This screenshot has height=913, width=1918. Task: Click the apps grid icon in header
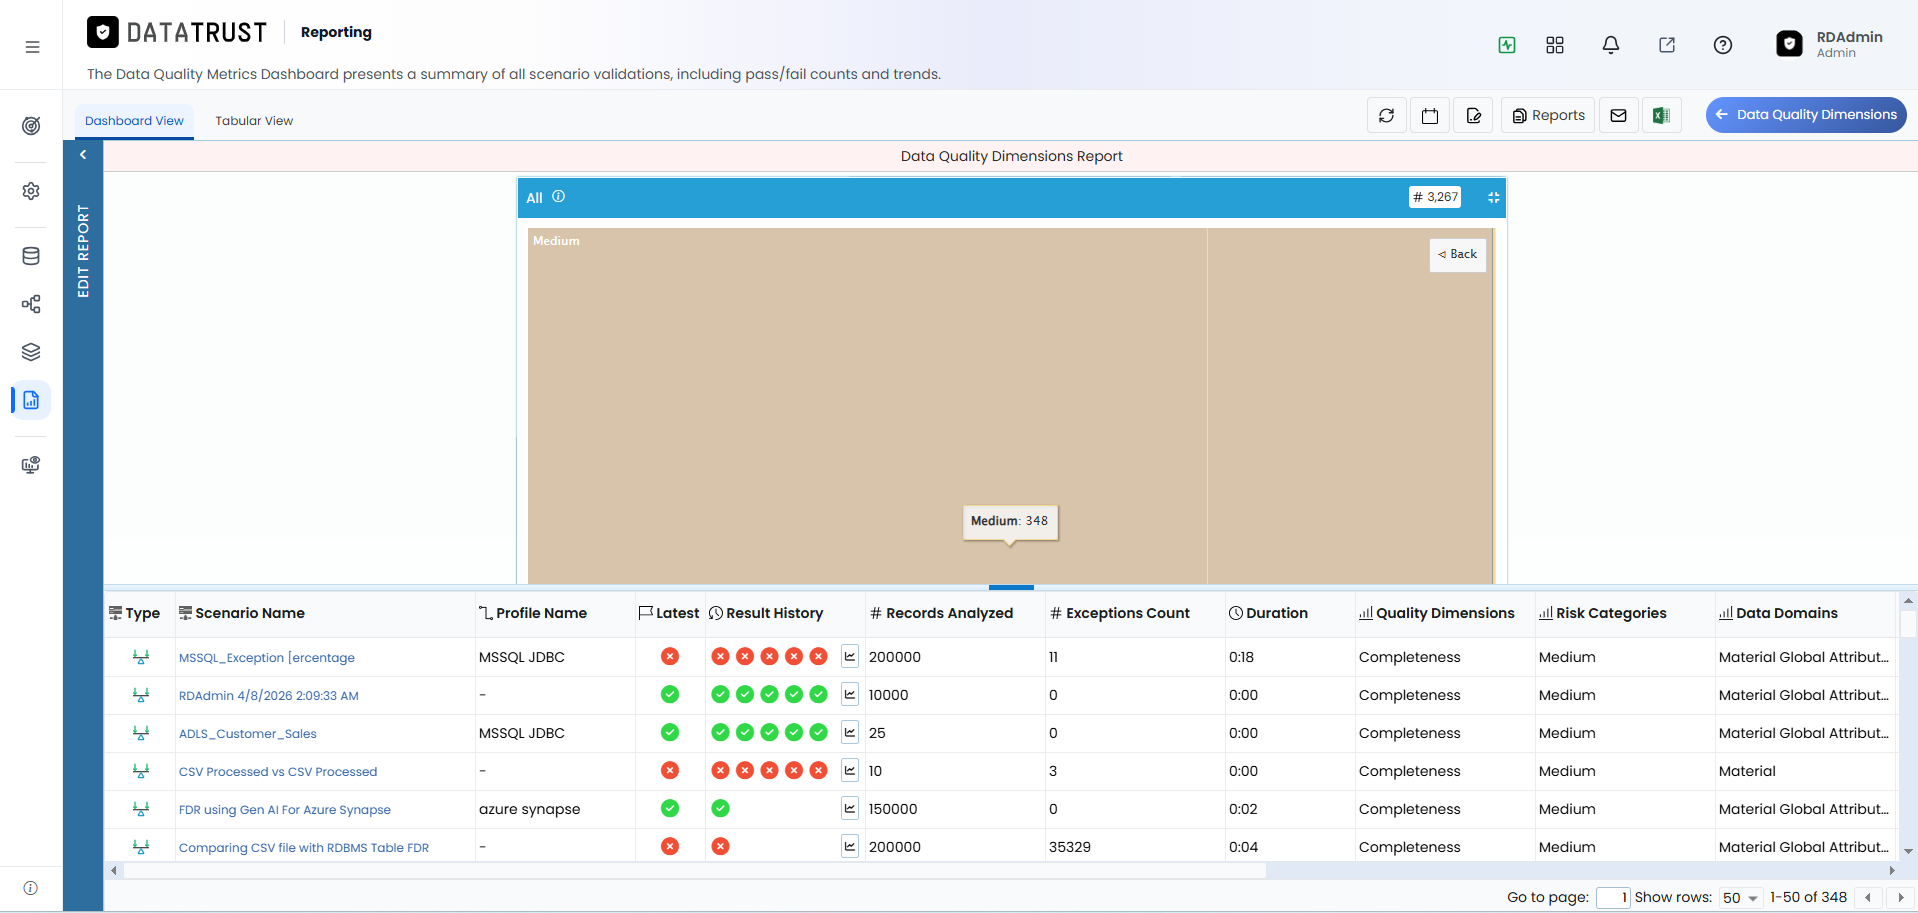1555,45
